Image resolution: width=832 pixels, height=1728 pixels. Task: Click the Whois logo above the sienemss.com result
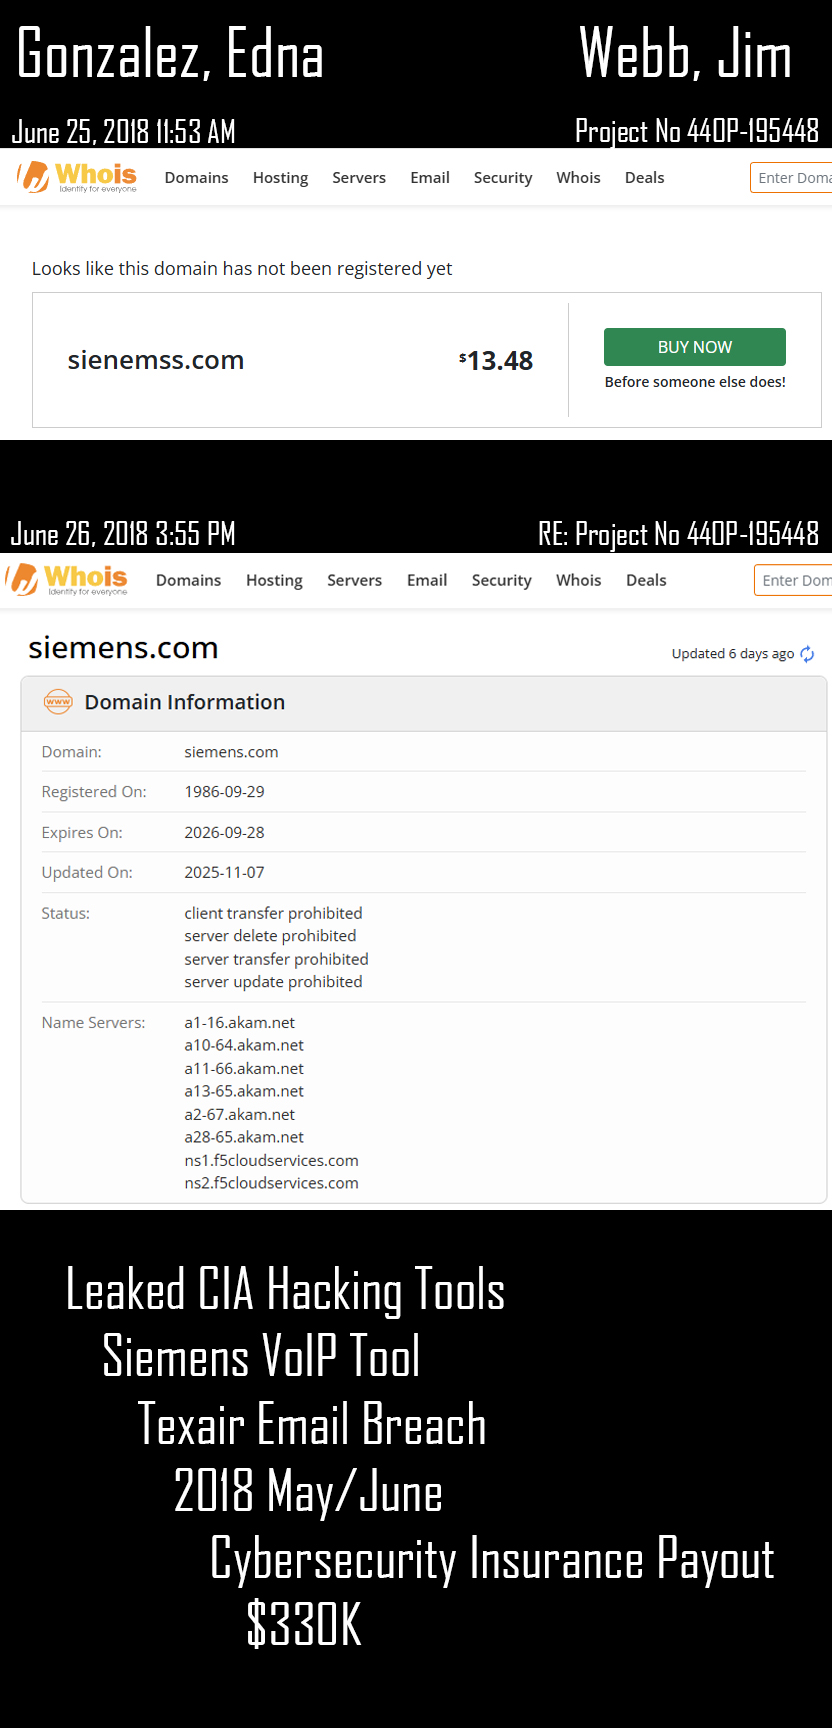tap(77, 177)
